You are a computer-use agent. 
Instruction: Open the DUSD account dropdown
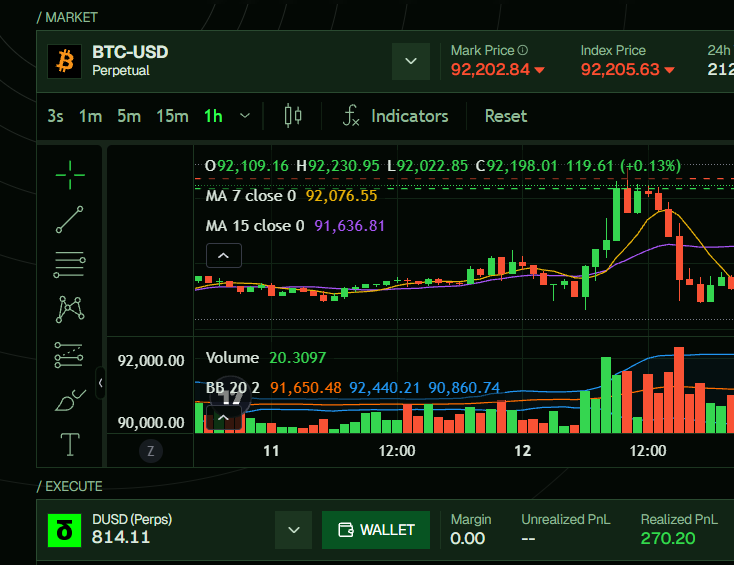click(294, 530)
